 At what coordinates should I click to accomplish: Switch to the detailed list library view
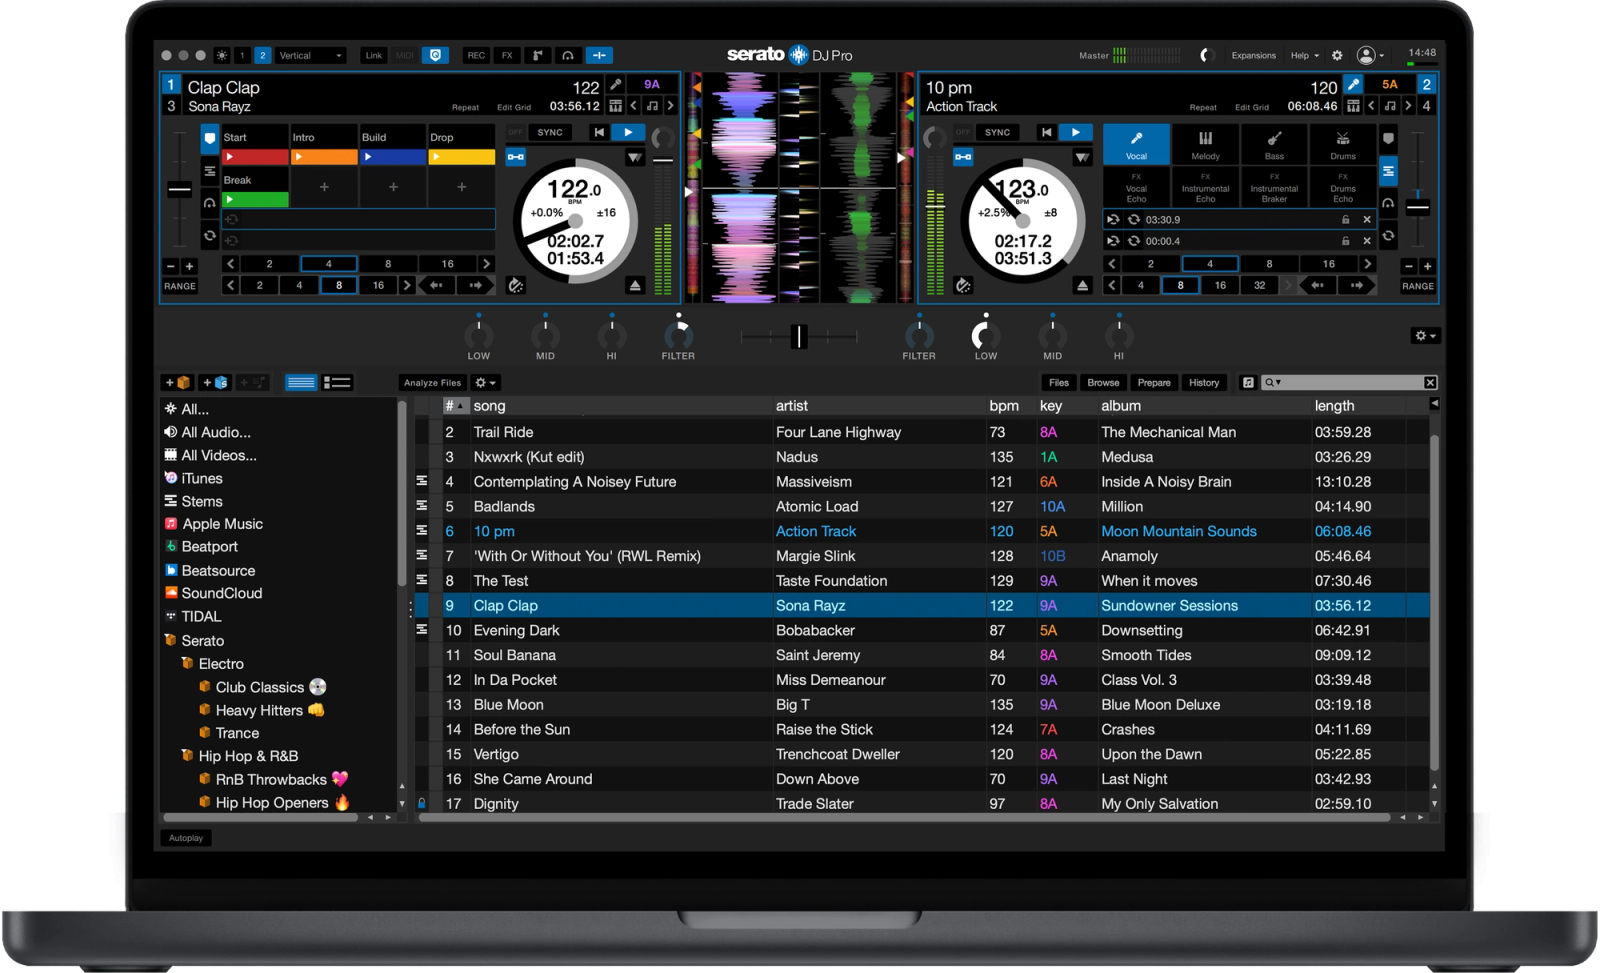[338, 382]
